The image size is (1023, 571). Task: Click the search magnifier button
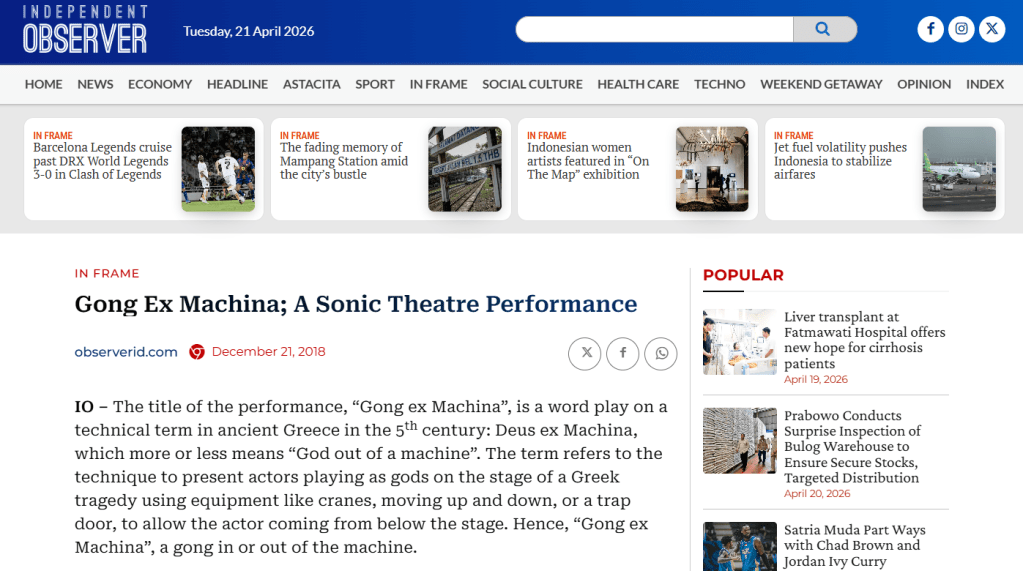(823, 30)
